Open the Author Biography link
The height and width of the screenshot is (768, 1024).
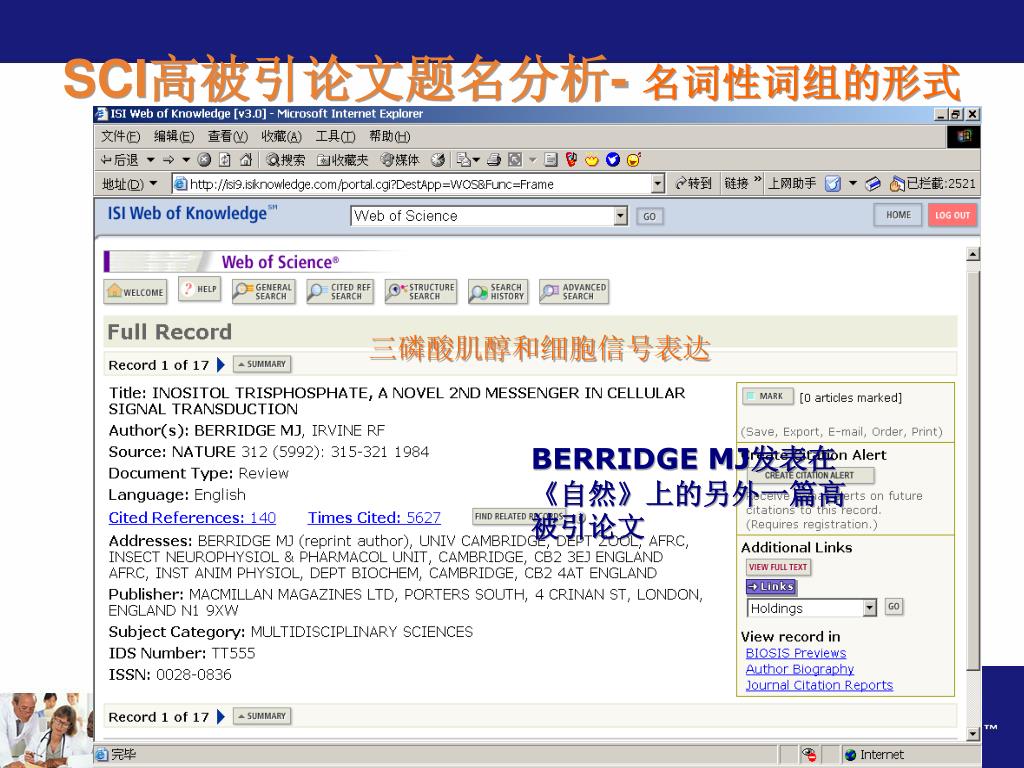point(799,669)
